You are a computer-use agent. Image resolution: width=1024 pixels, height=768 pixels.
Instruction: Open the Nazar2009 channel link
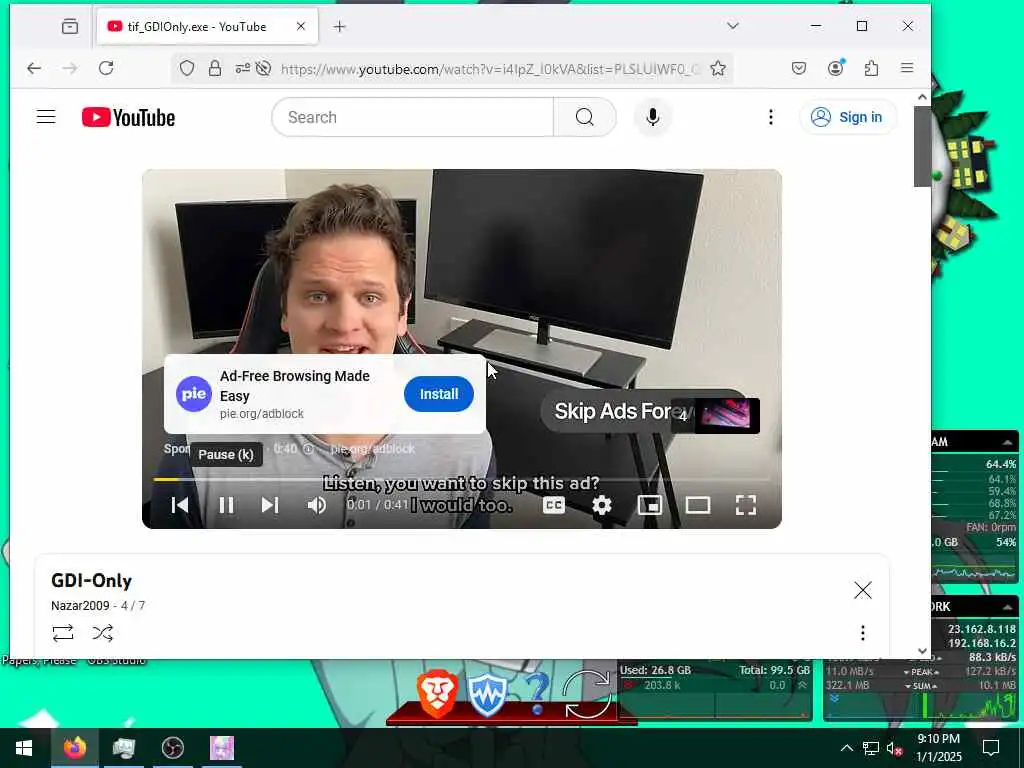click(x=80, y=605)
